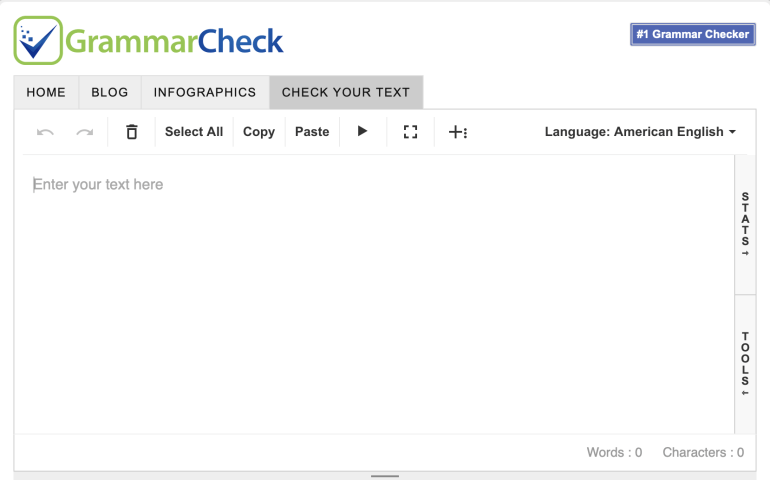Switch to the INFOGRAPHICS tab
This screenshot has width=770, height=480.
(x=205, y=92)
